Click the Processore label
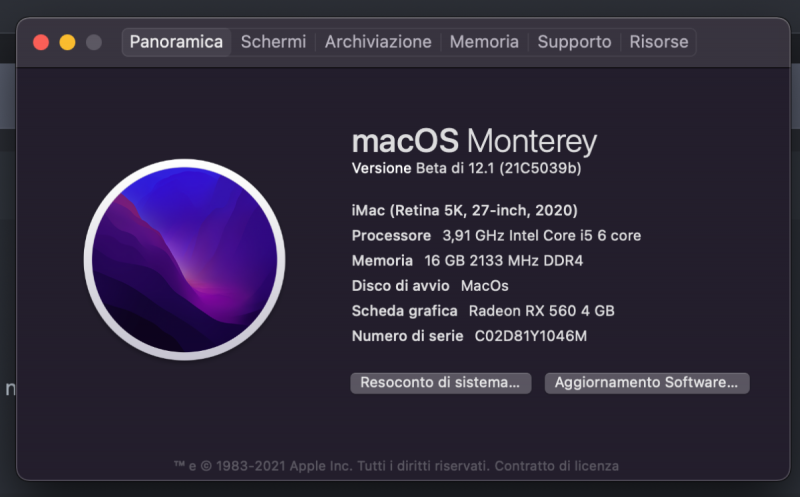800x497 pixels. (x=391, y=236)
